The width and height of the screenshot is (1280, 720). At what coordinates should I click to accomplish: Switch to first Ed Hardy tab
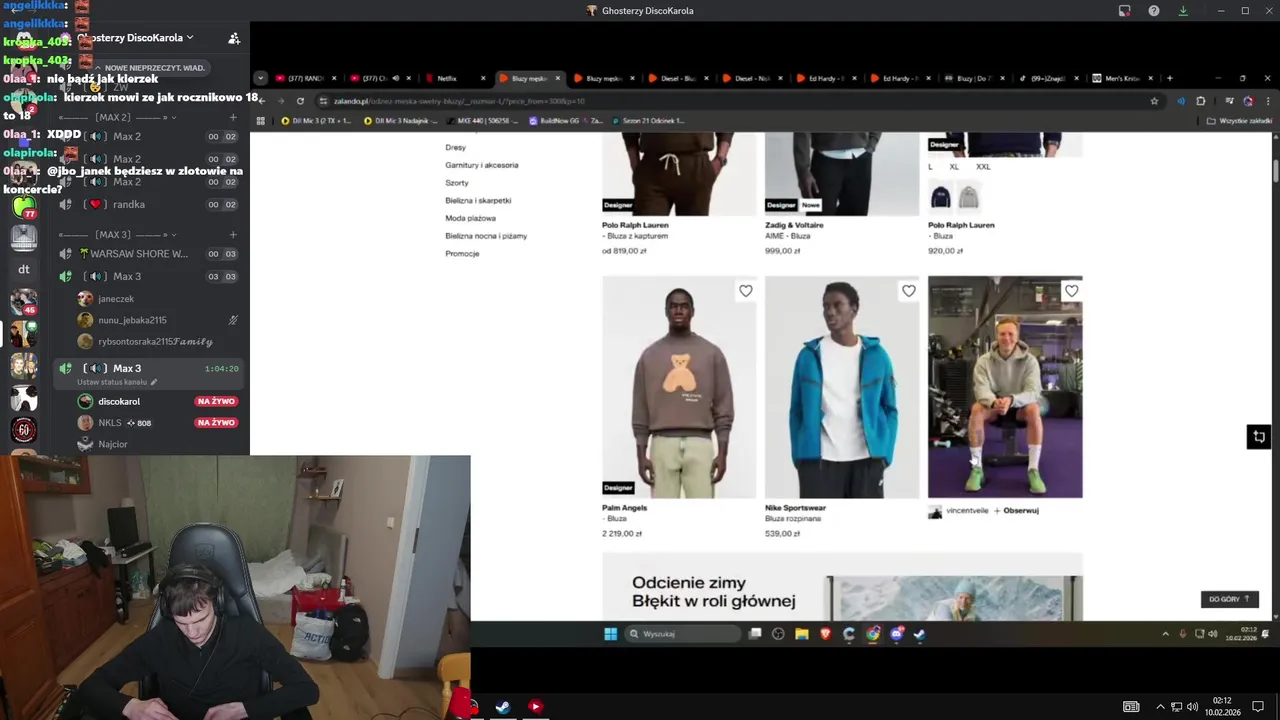[827, 78]
